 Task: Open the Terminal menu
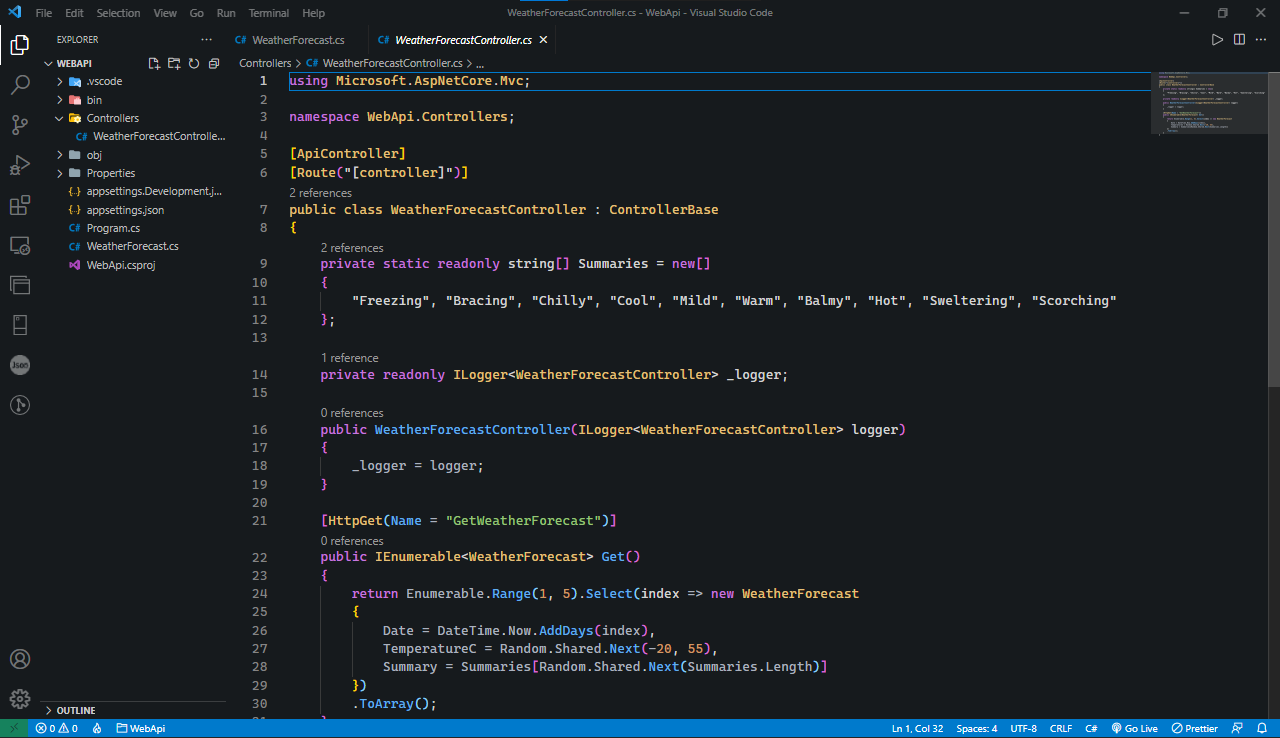coord(269,13)
